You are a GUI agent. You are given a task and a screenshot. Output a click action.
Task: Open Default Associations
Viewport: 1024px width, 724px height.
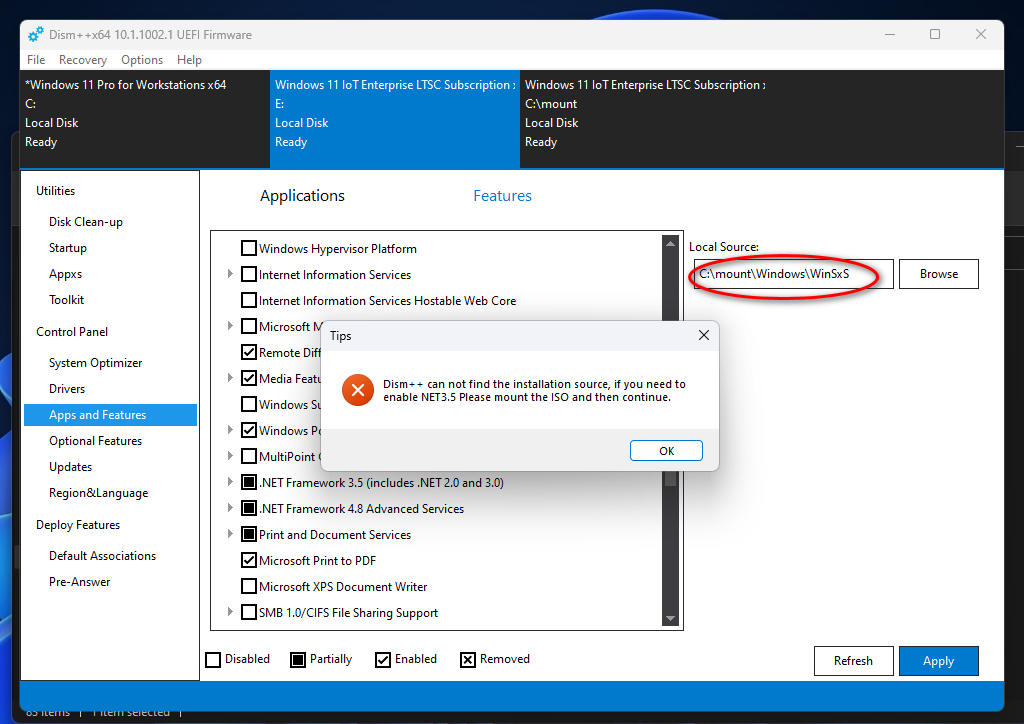[x=103, y=556]
